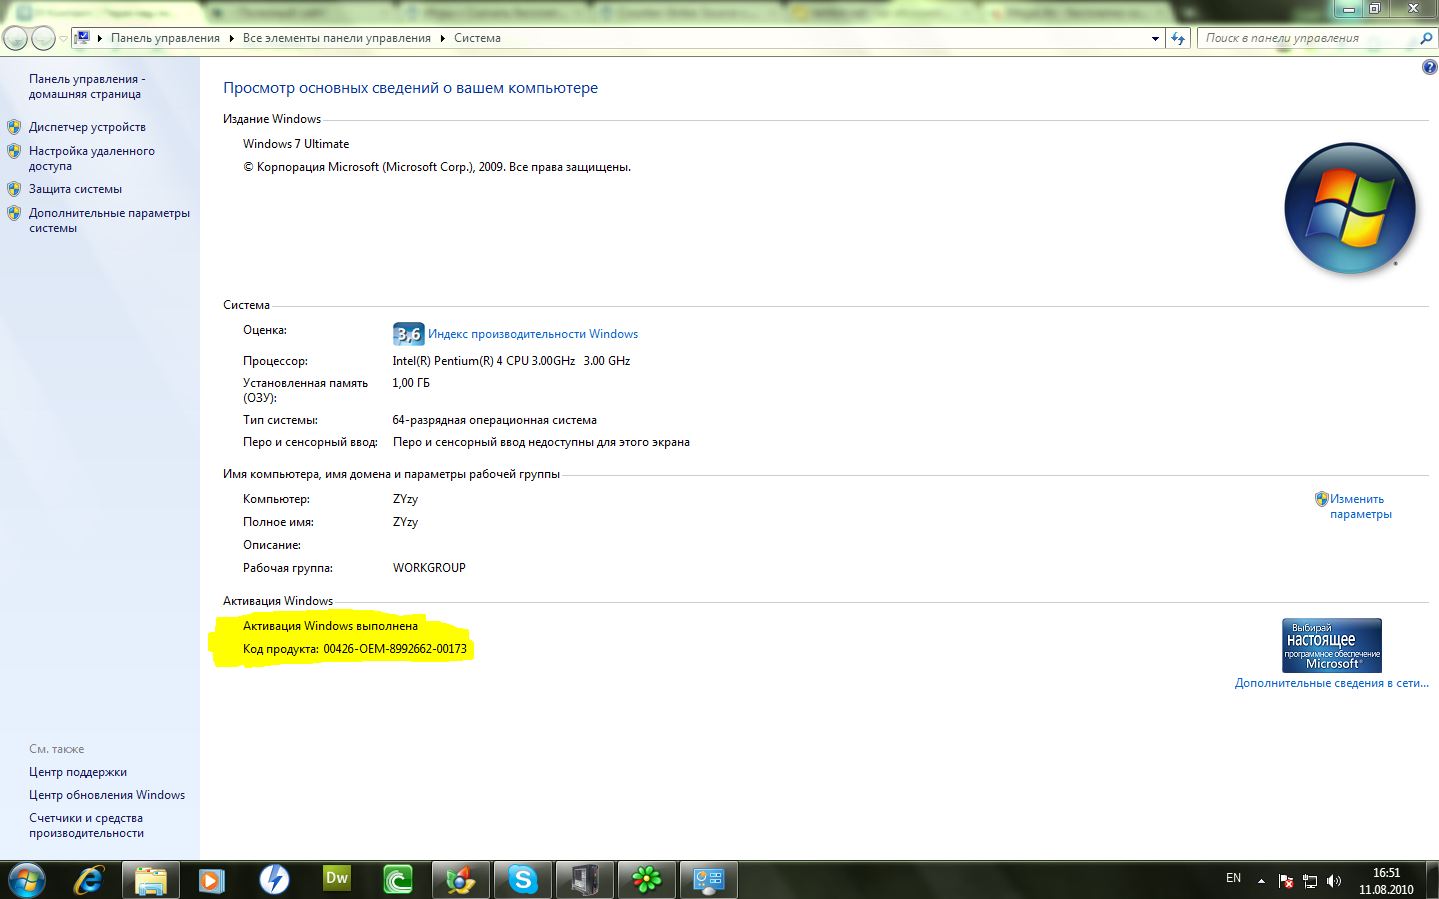This screenshot has width=1439, height=899.
Task: Click the address bar refresh button
Action: (1178, 38)
